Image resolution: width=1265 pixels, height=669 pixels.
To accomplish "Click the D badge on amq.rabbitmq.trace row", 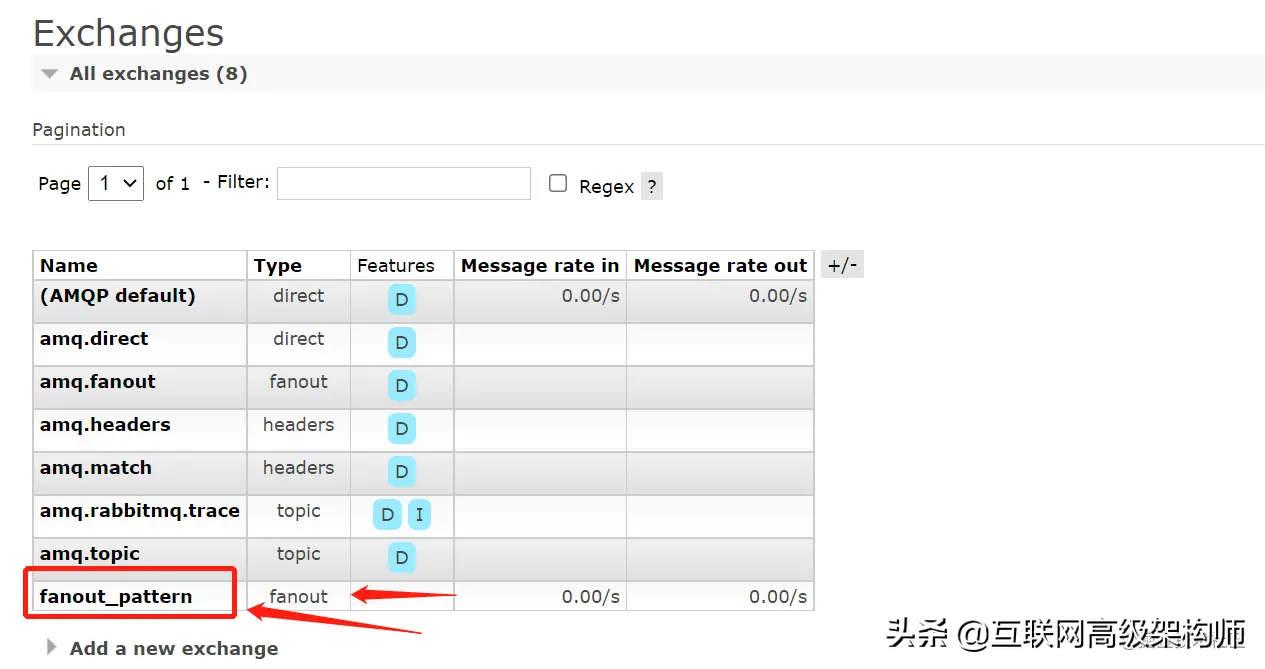I will (386, 514).
